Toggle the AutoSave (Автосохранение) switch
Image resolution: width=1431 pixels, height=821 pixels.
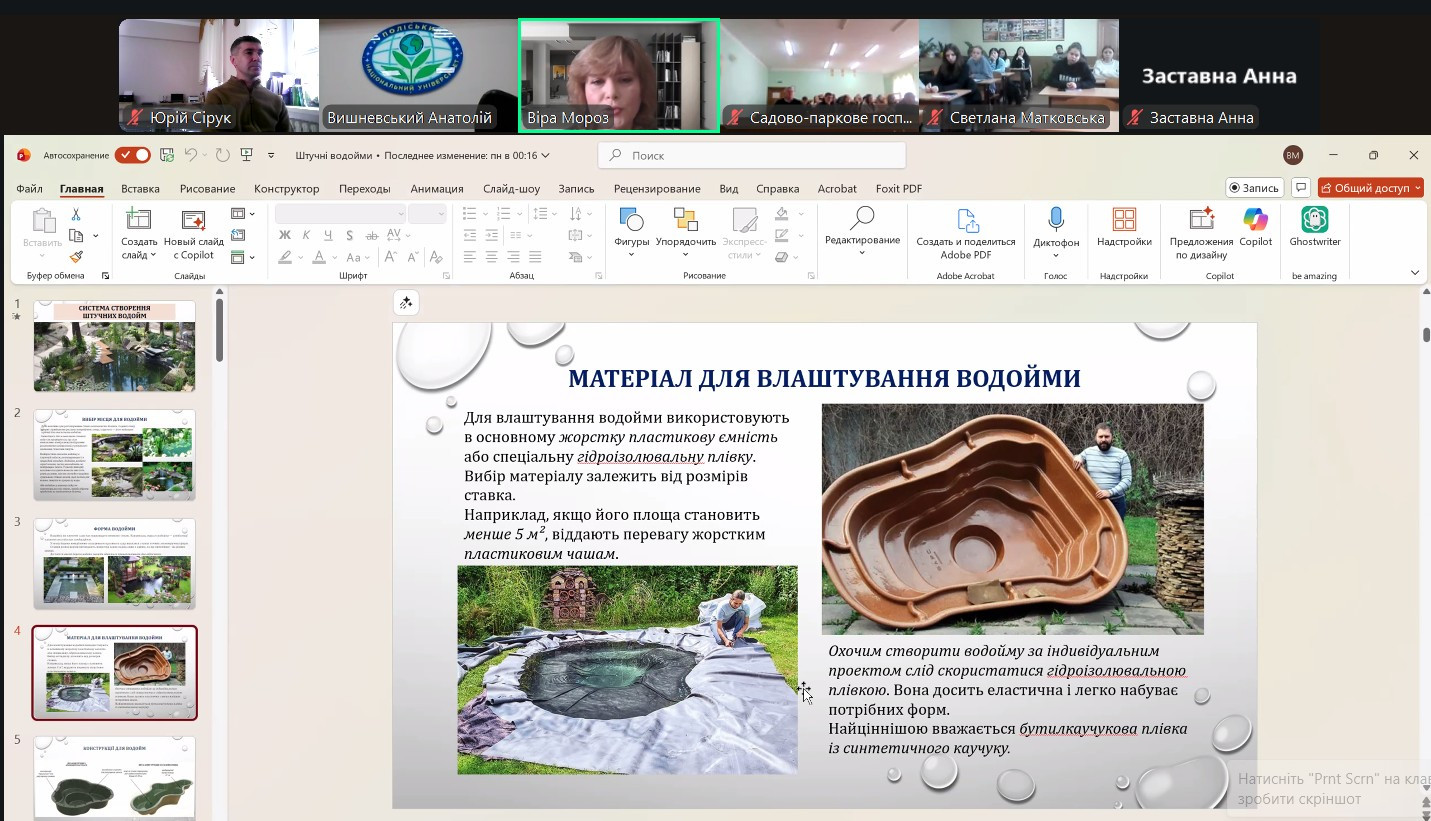[x=132, y=155]
